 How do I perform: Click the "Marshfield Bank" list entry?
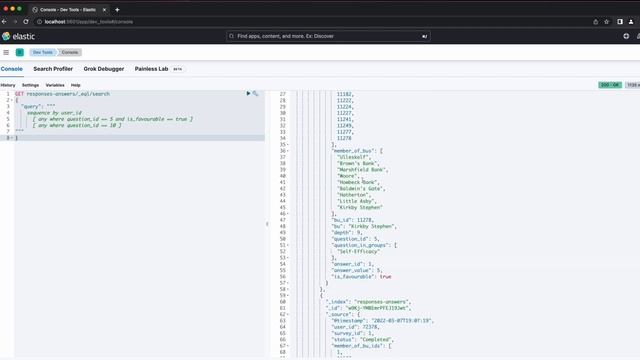click(x=362, y=169)
